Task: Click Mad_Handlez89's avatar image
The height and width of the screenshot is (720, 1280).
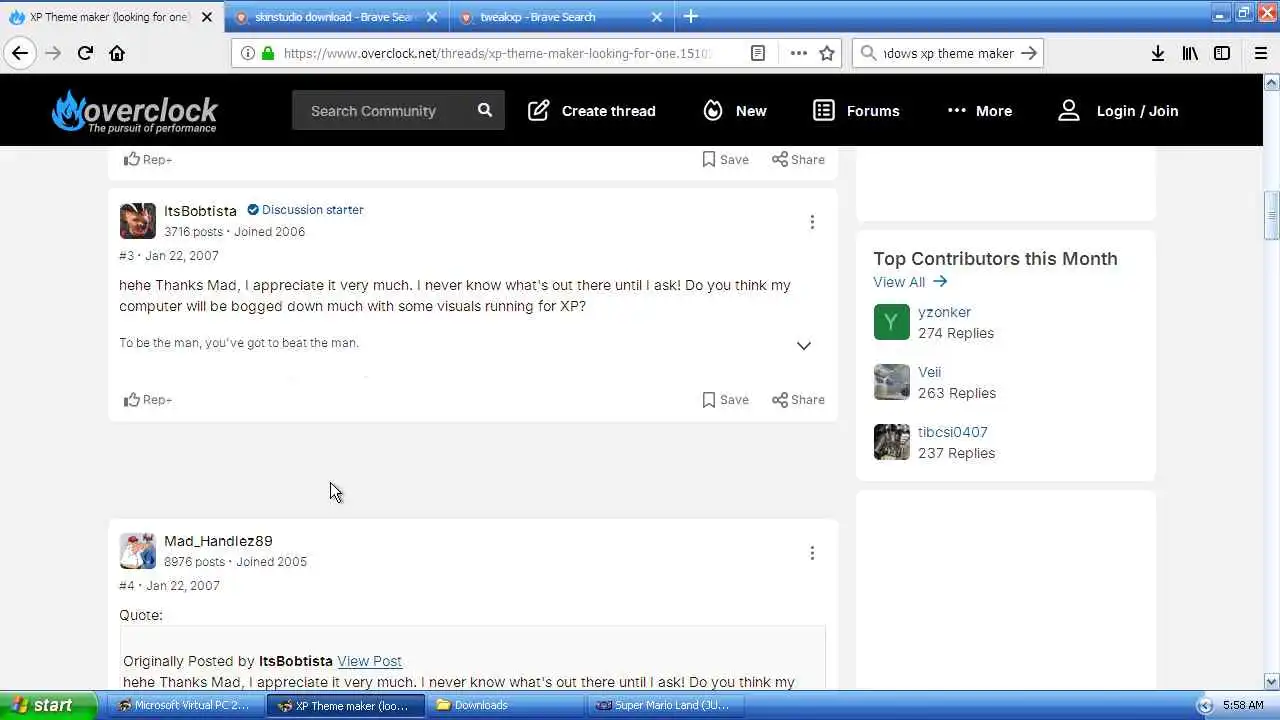Action: pyautogui.click(x=137, y=551)
